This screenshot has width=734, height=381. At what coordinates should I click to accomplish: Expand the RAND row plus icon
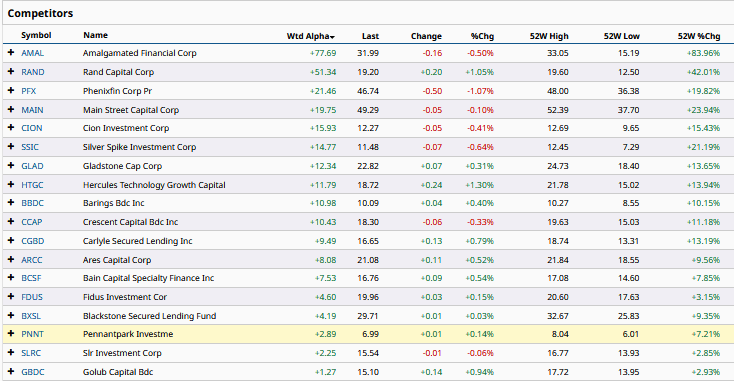(11, 72)
